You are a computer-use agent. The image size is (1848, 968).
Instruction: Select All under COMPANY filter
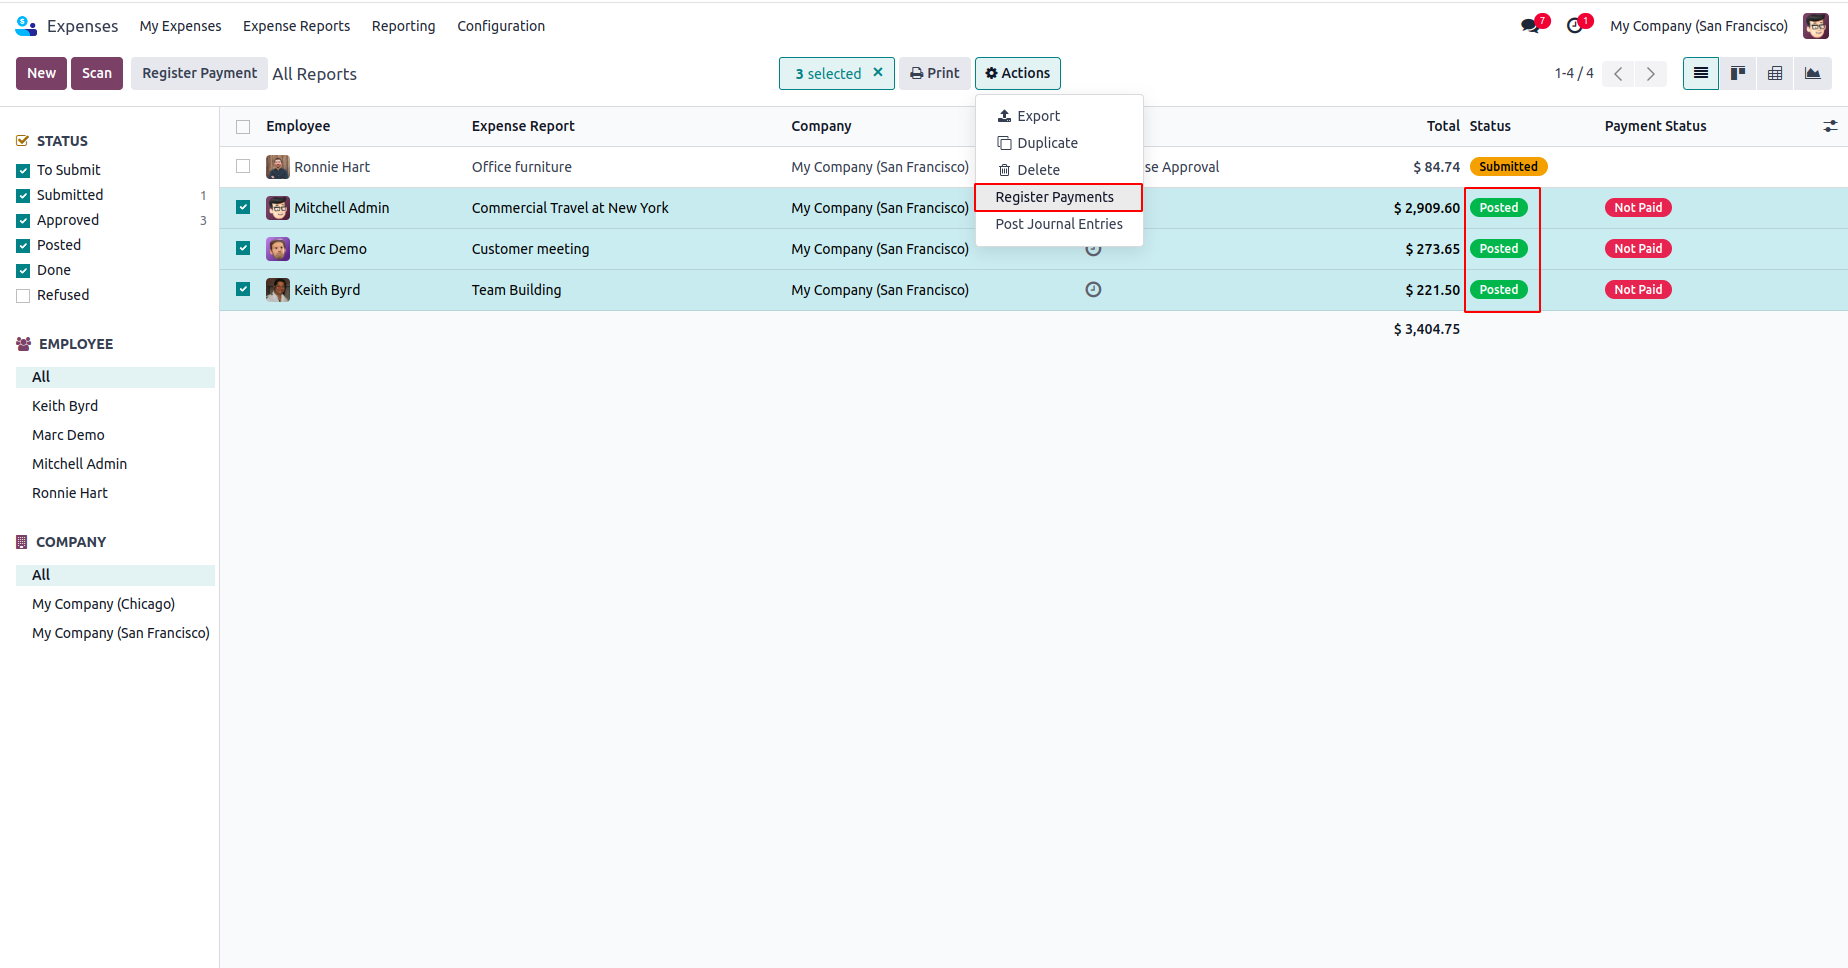[x=115, y=575]
